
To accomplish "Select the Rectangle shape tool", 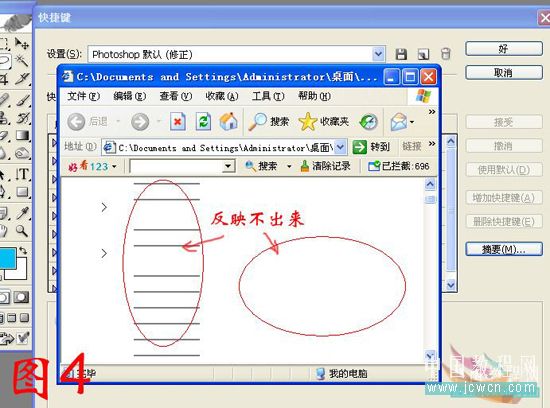I will point(22,192).
